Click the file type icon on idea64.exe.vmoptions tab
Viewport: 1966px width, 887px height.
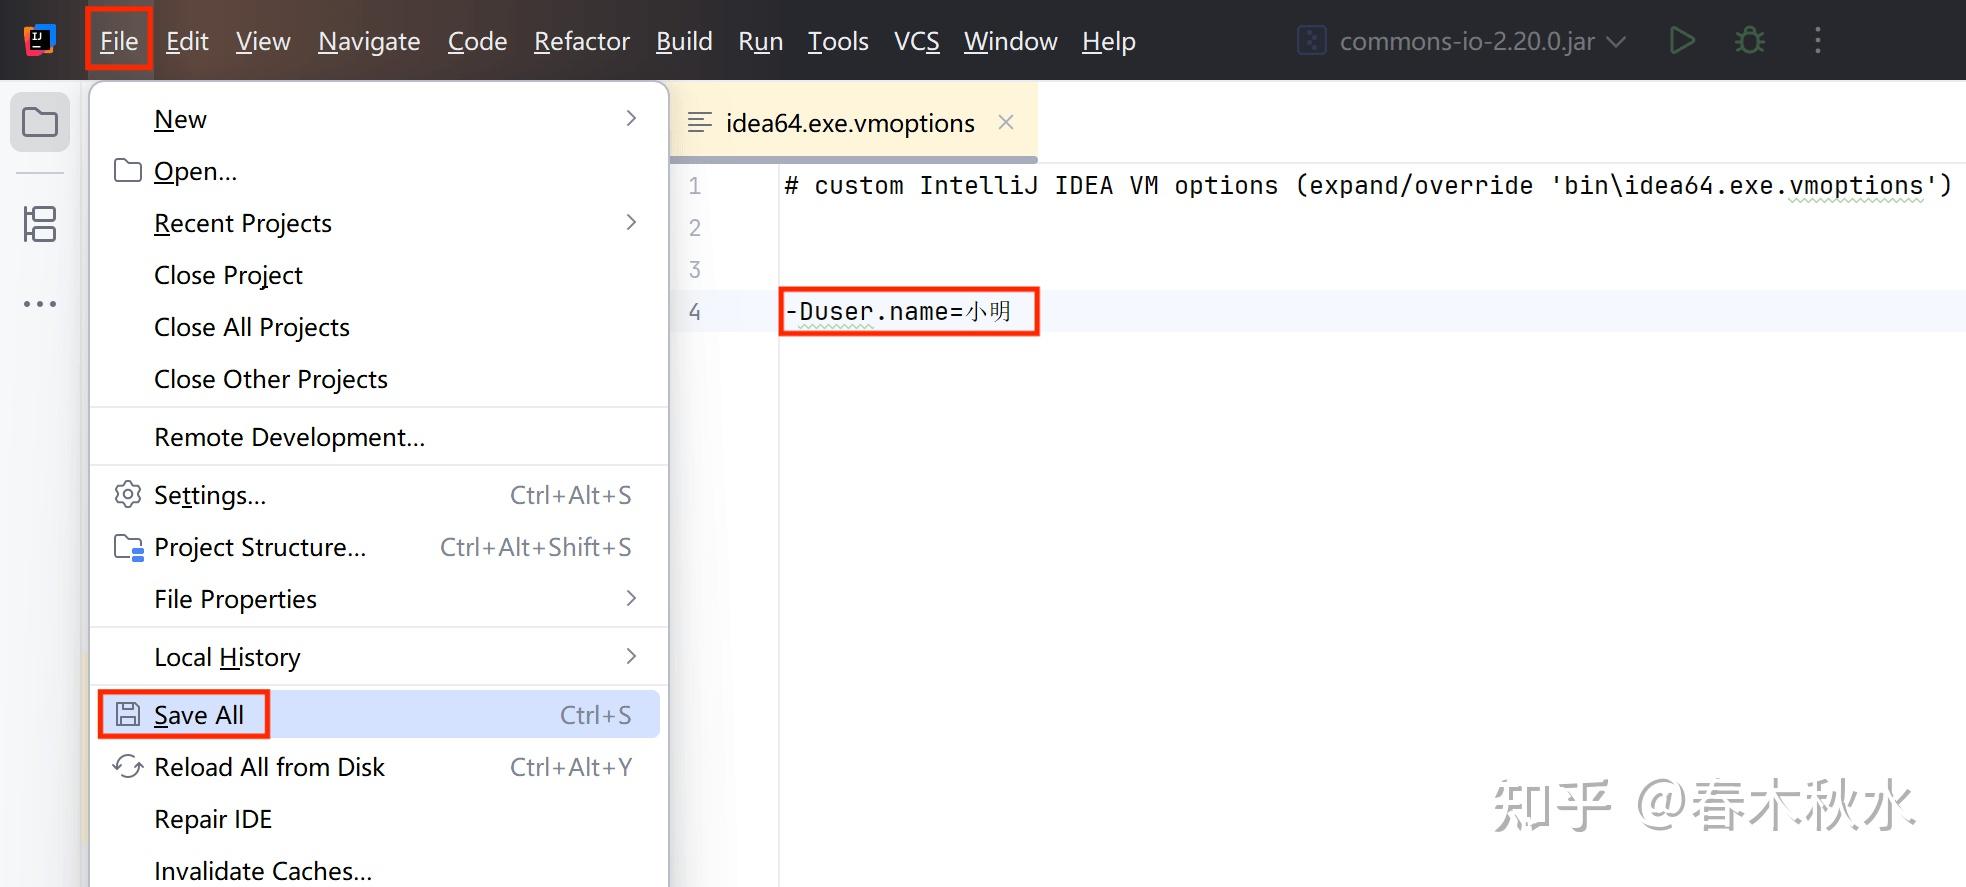pyautogui.click(x=700, y=122)
